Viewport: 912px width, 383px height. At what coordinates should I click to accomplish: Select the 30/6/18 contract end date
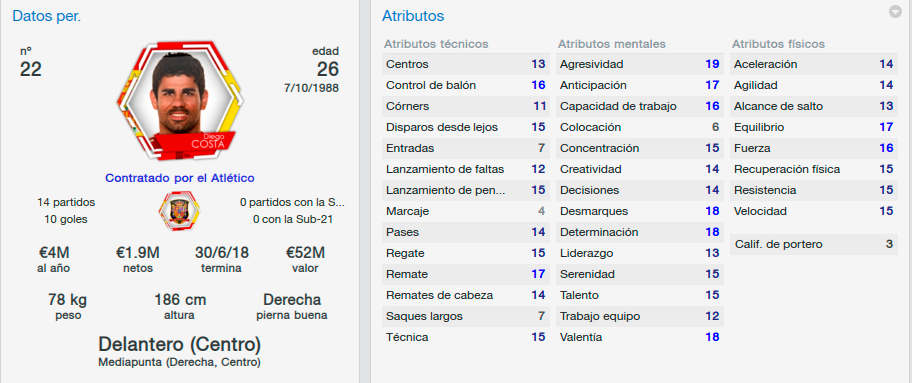click(x=221, y=253)
